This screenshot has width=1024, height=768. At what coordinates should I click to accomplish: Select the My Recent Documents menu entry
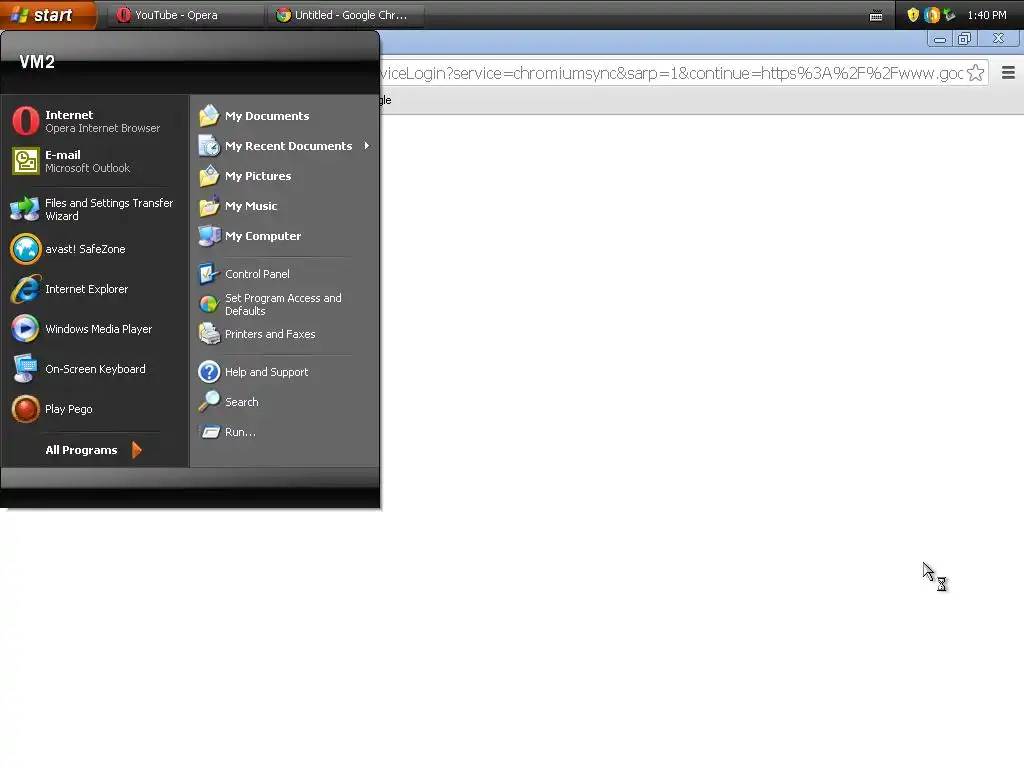tap(285, 146)
